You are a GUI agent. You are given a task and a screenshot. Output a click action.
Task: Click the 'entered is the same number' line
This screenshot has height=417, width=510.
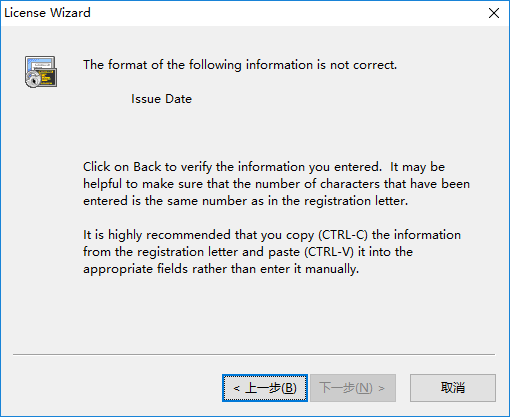[x=245, y=201]
